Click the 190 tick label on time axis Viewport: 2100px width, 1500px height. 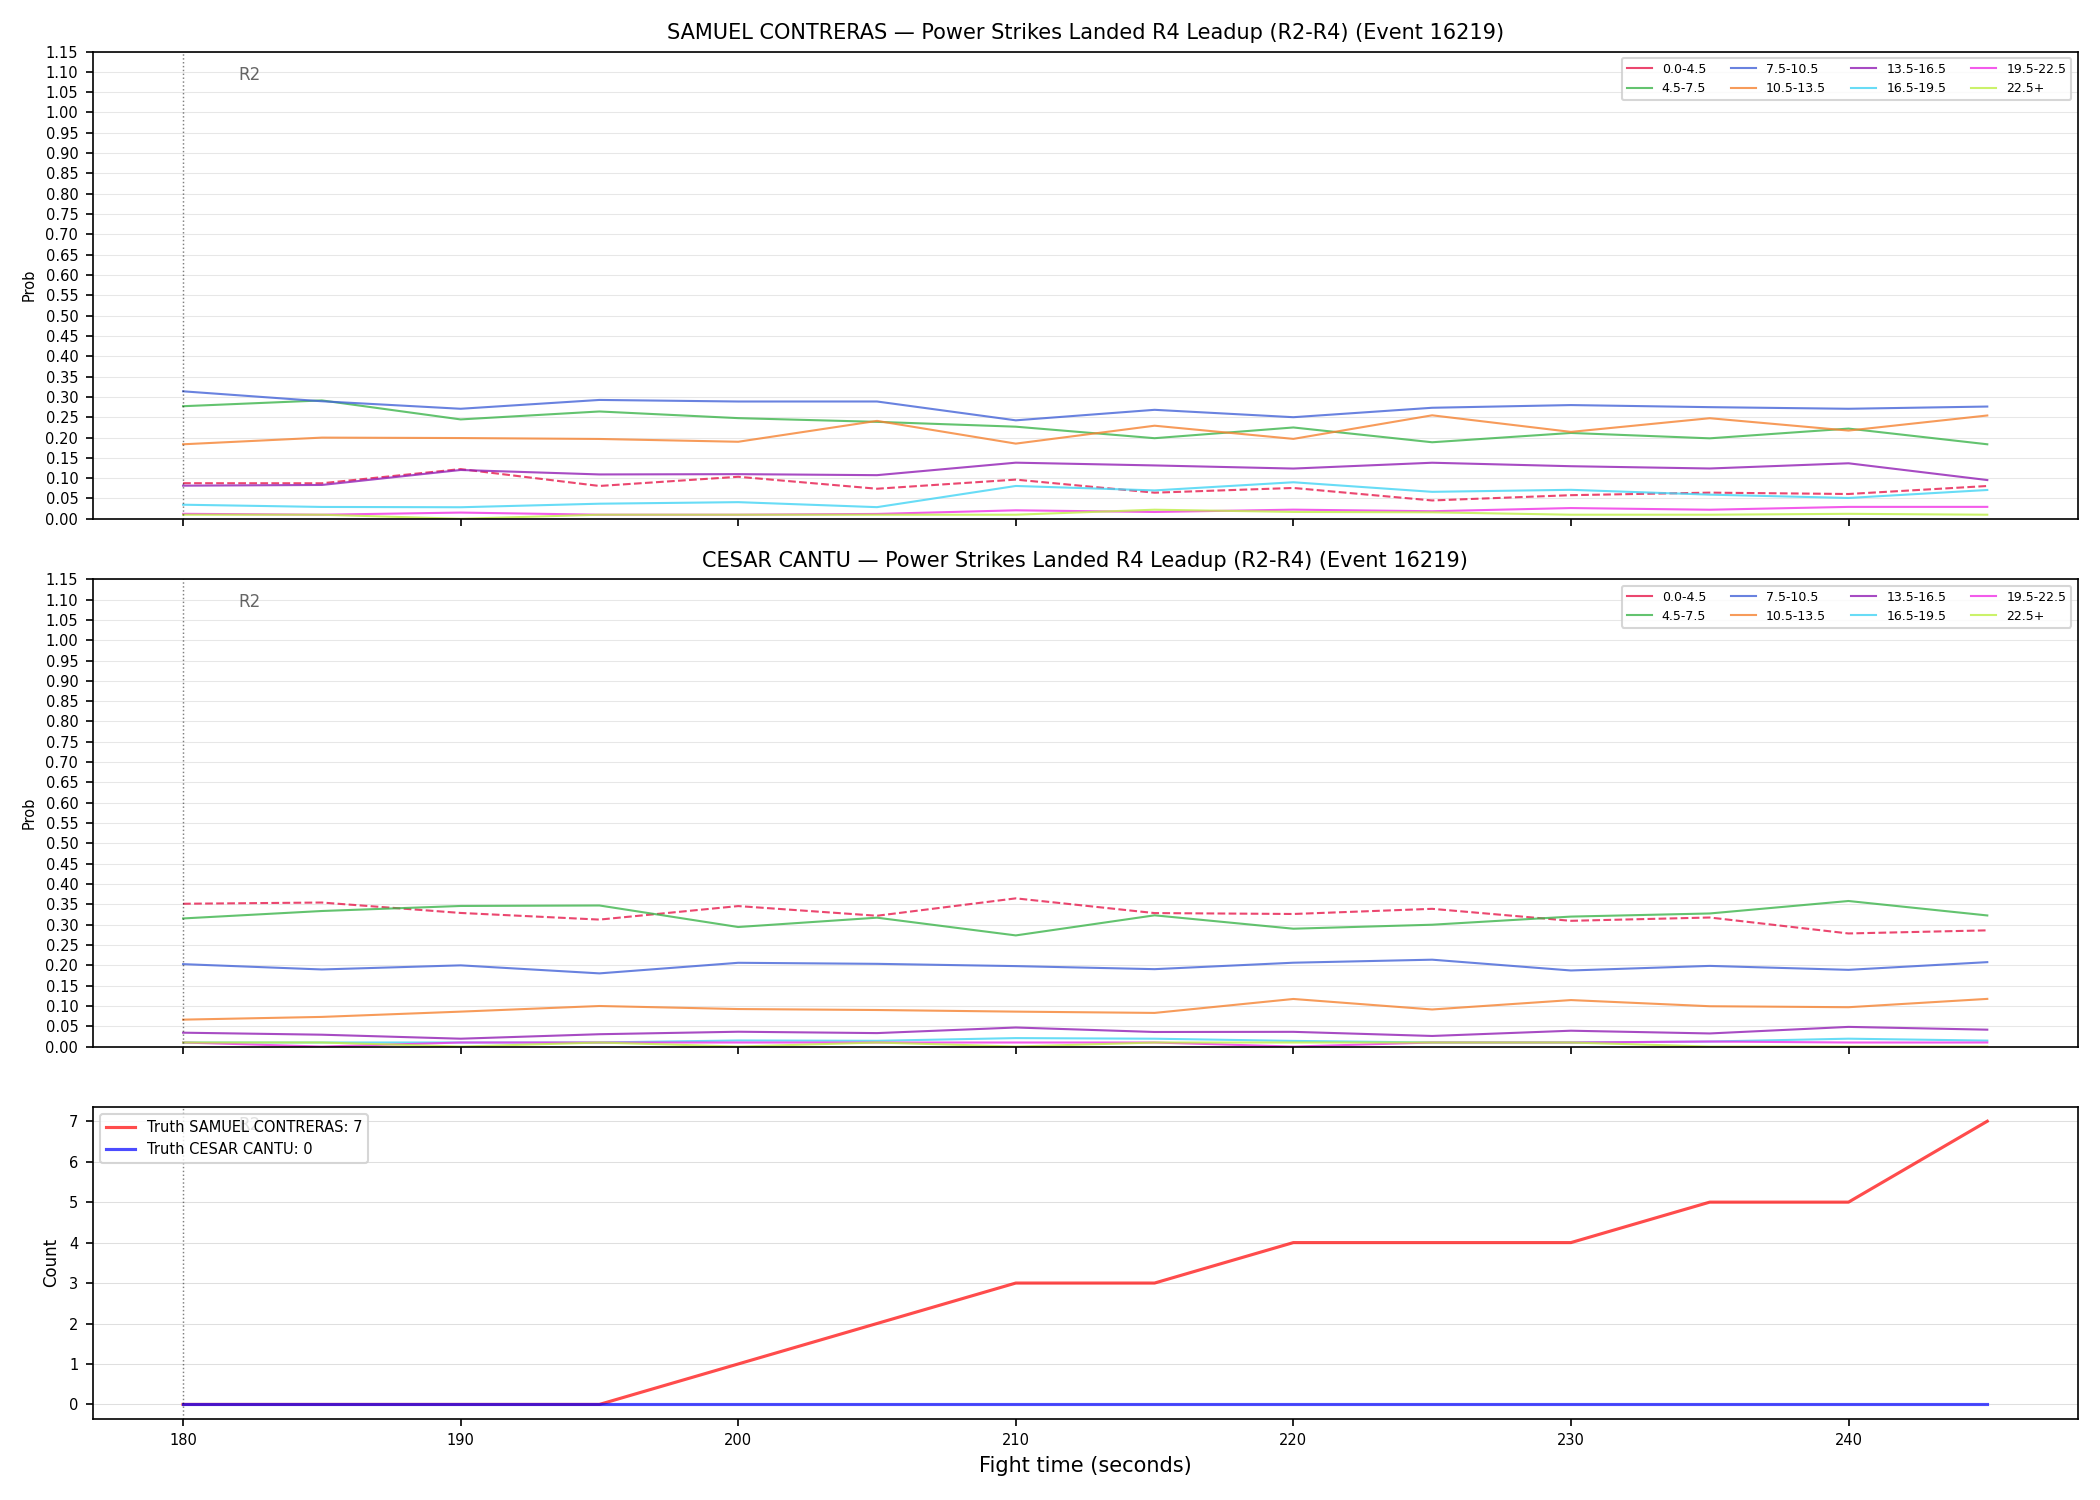460,1441
